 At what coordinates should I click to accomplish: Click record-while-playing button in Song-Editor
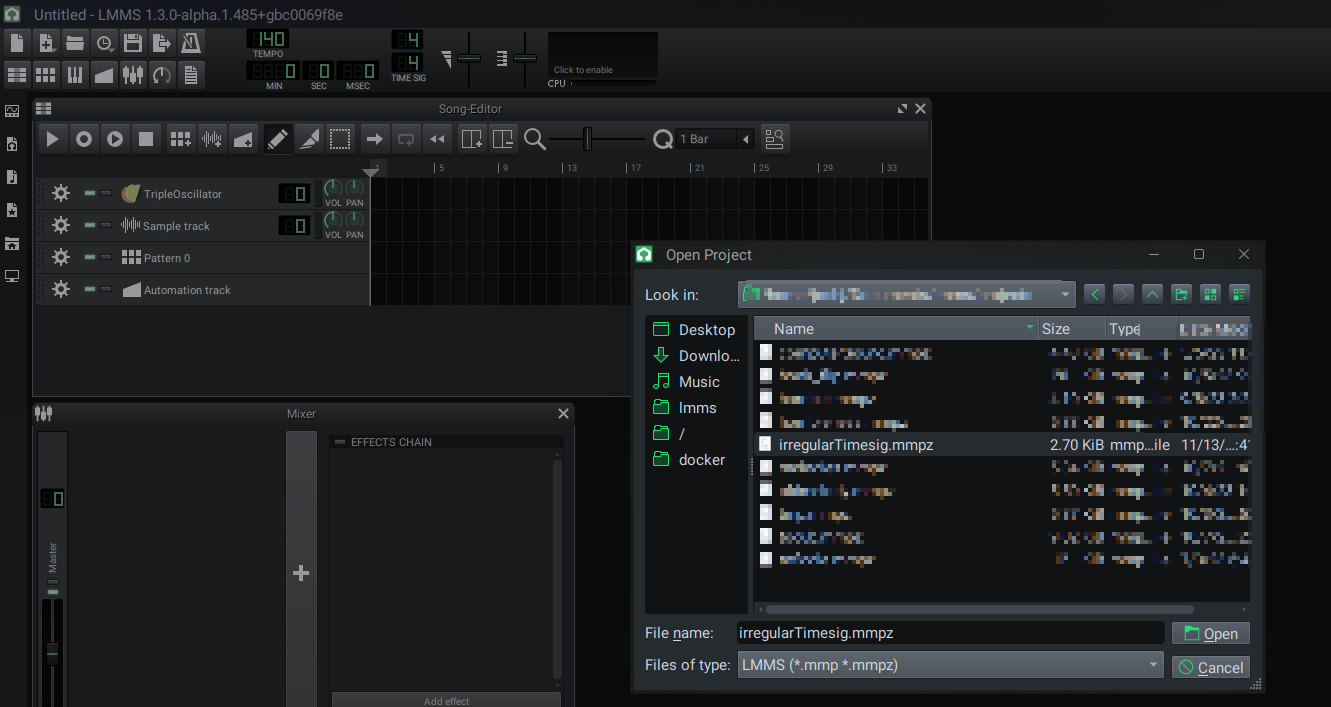(115, 139)
